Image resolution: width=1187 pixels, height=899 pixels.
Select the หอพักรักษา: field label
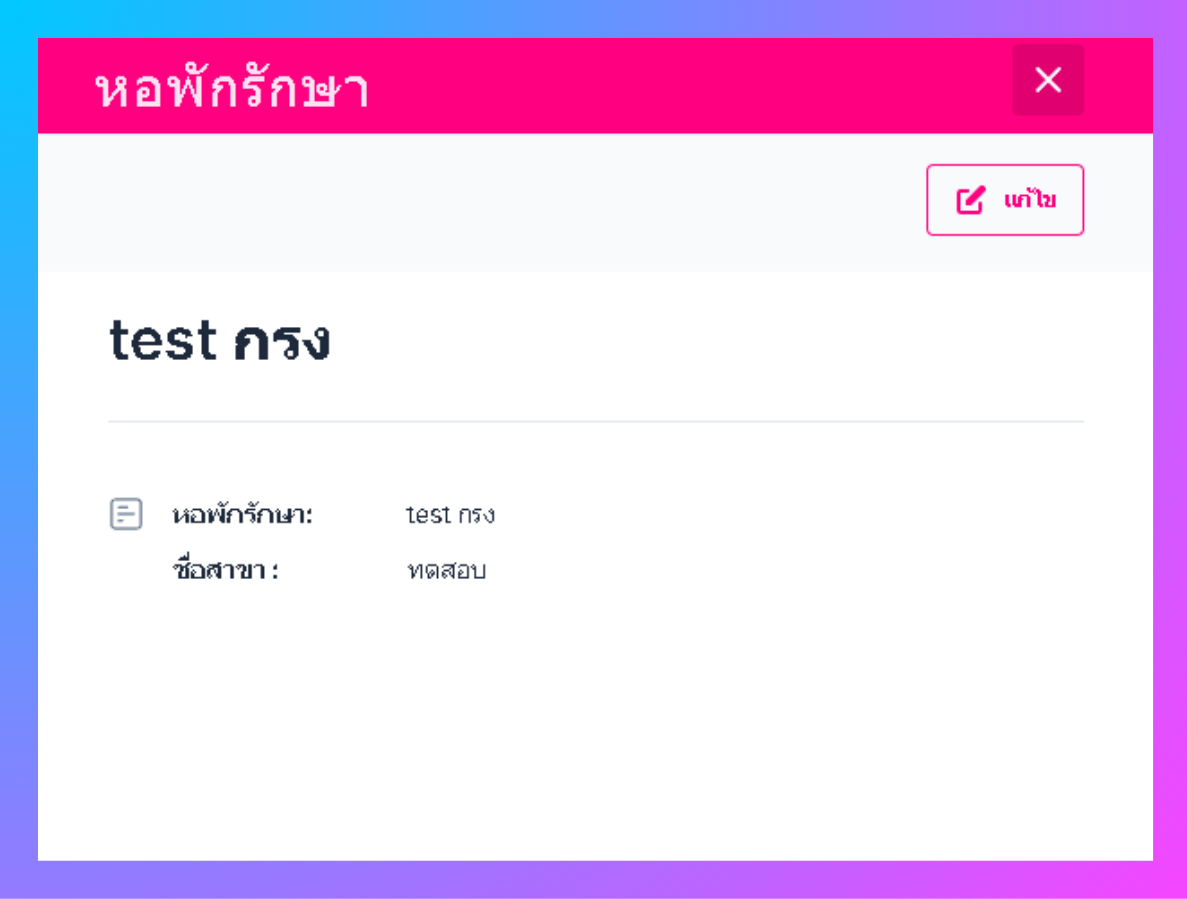tap(243, 516)
